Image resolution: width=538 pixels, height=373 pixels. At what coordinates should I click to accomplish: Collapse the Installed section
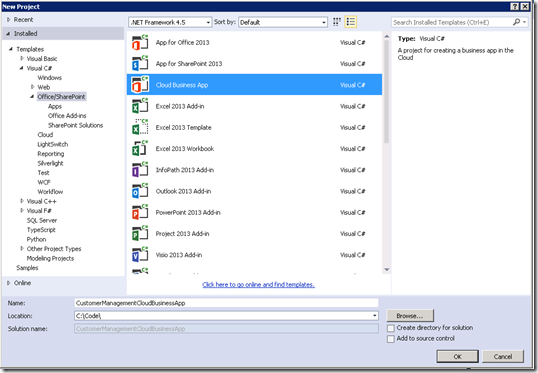[8, 34]
